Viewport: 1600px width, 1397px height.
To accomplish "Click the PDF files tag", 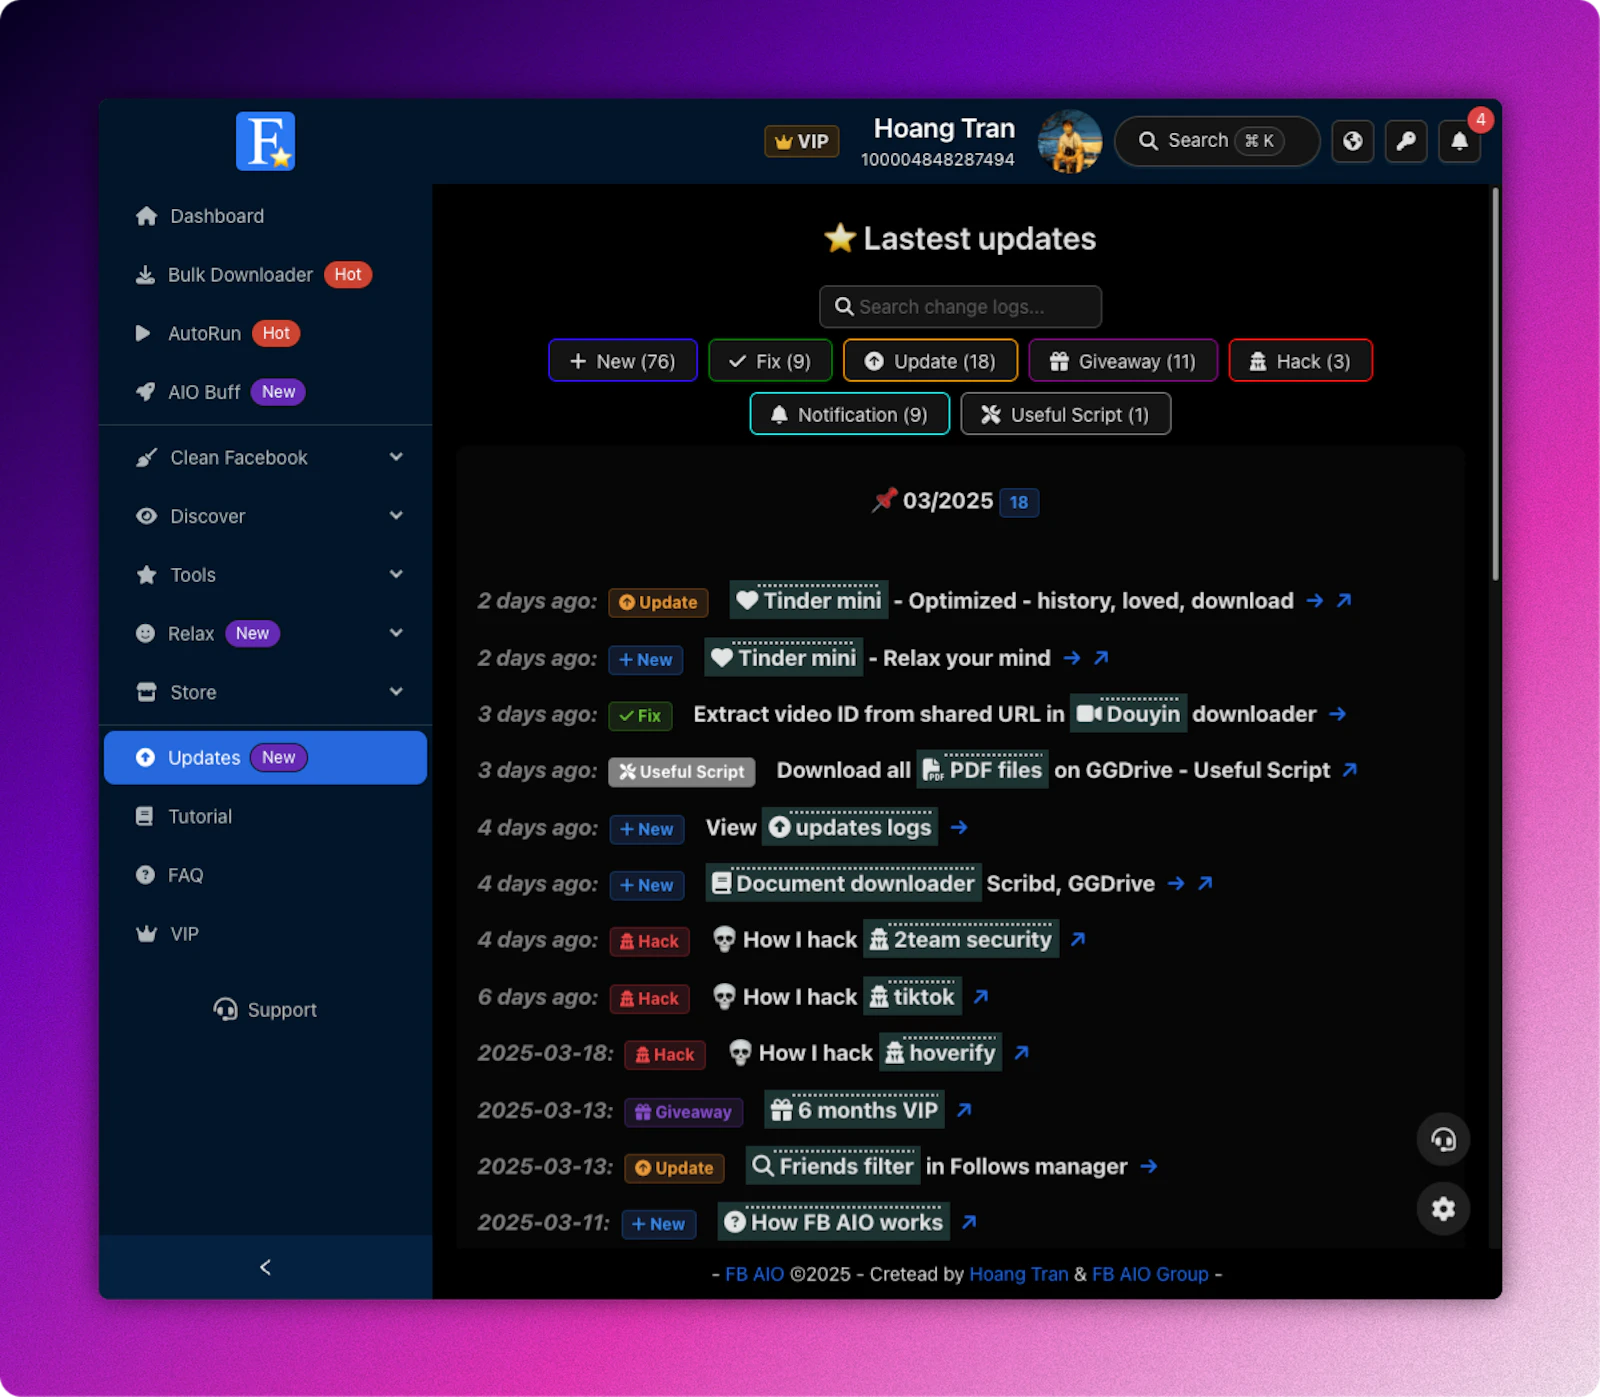I will [983, 770].
